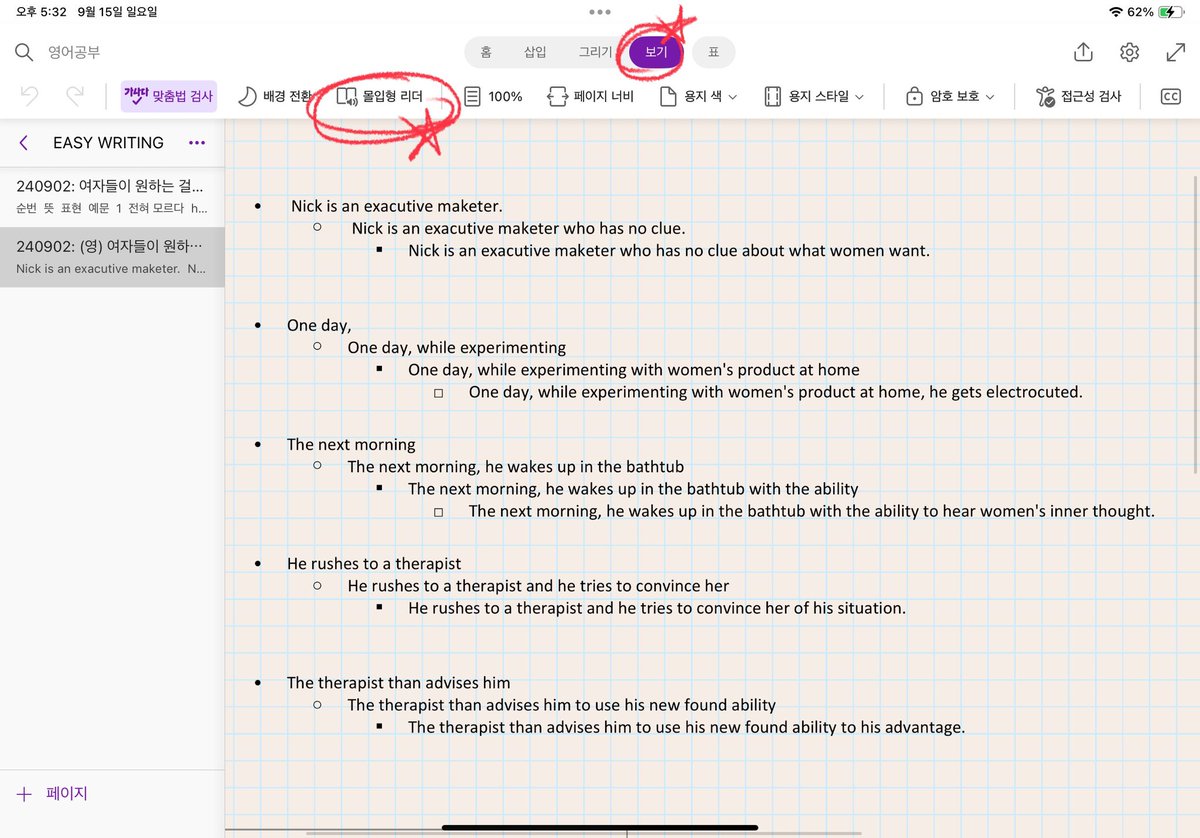Click the "The next morning" bullet line

351,444
